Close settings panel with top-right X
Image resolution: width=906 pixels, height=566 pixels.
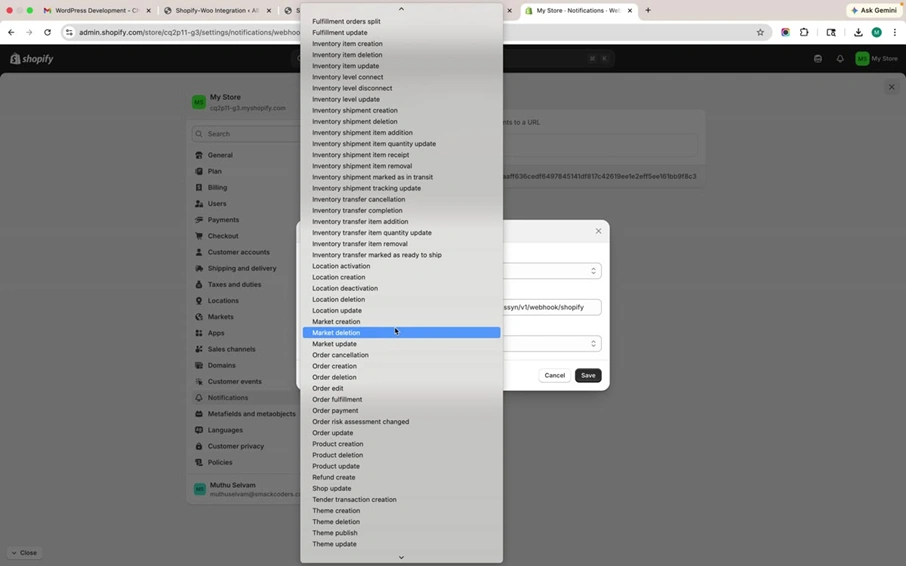(x=892, y=87)
